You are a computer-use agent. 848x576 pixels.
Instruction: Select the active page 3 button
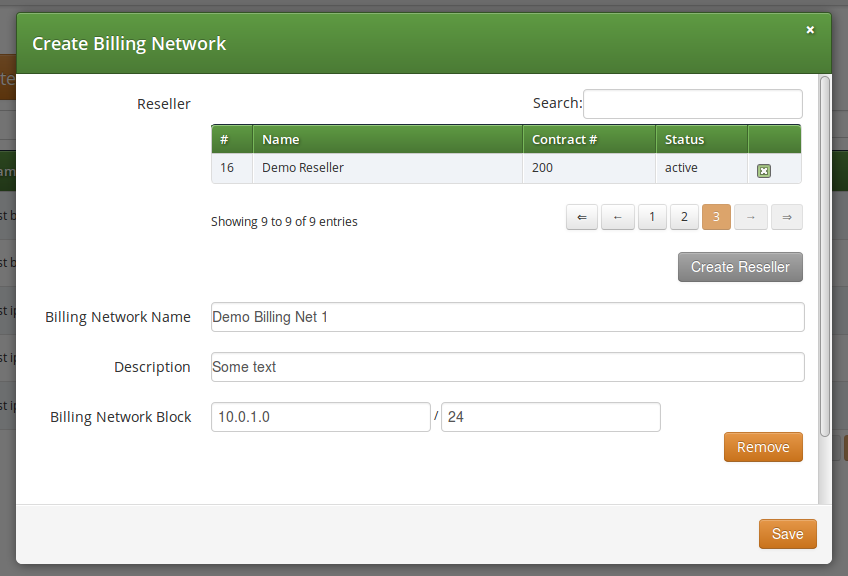coord(717,217)
